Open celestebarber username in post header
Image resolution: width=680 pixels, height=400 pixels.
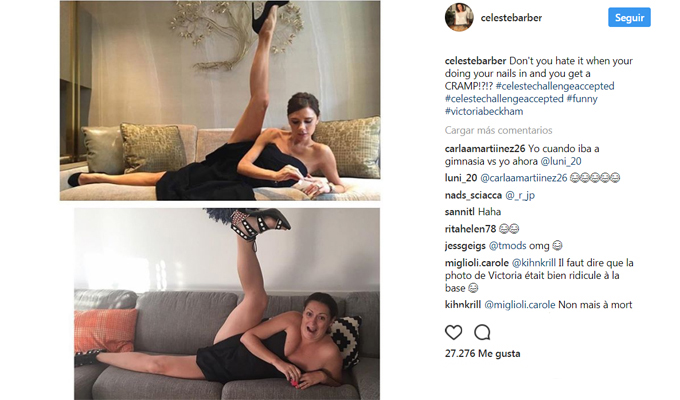[x=511, y=18]
